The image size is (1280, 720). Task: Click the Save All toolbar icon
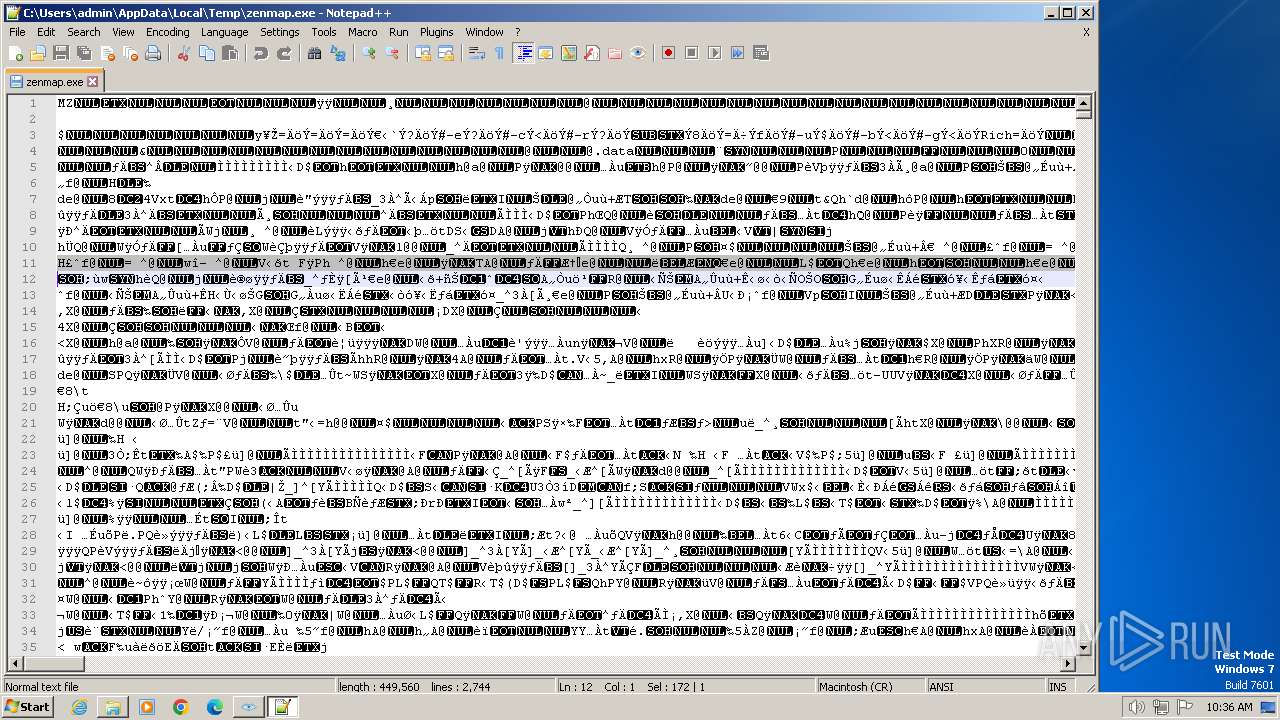(84, 53)
